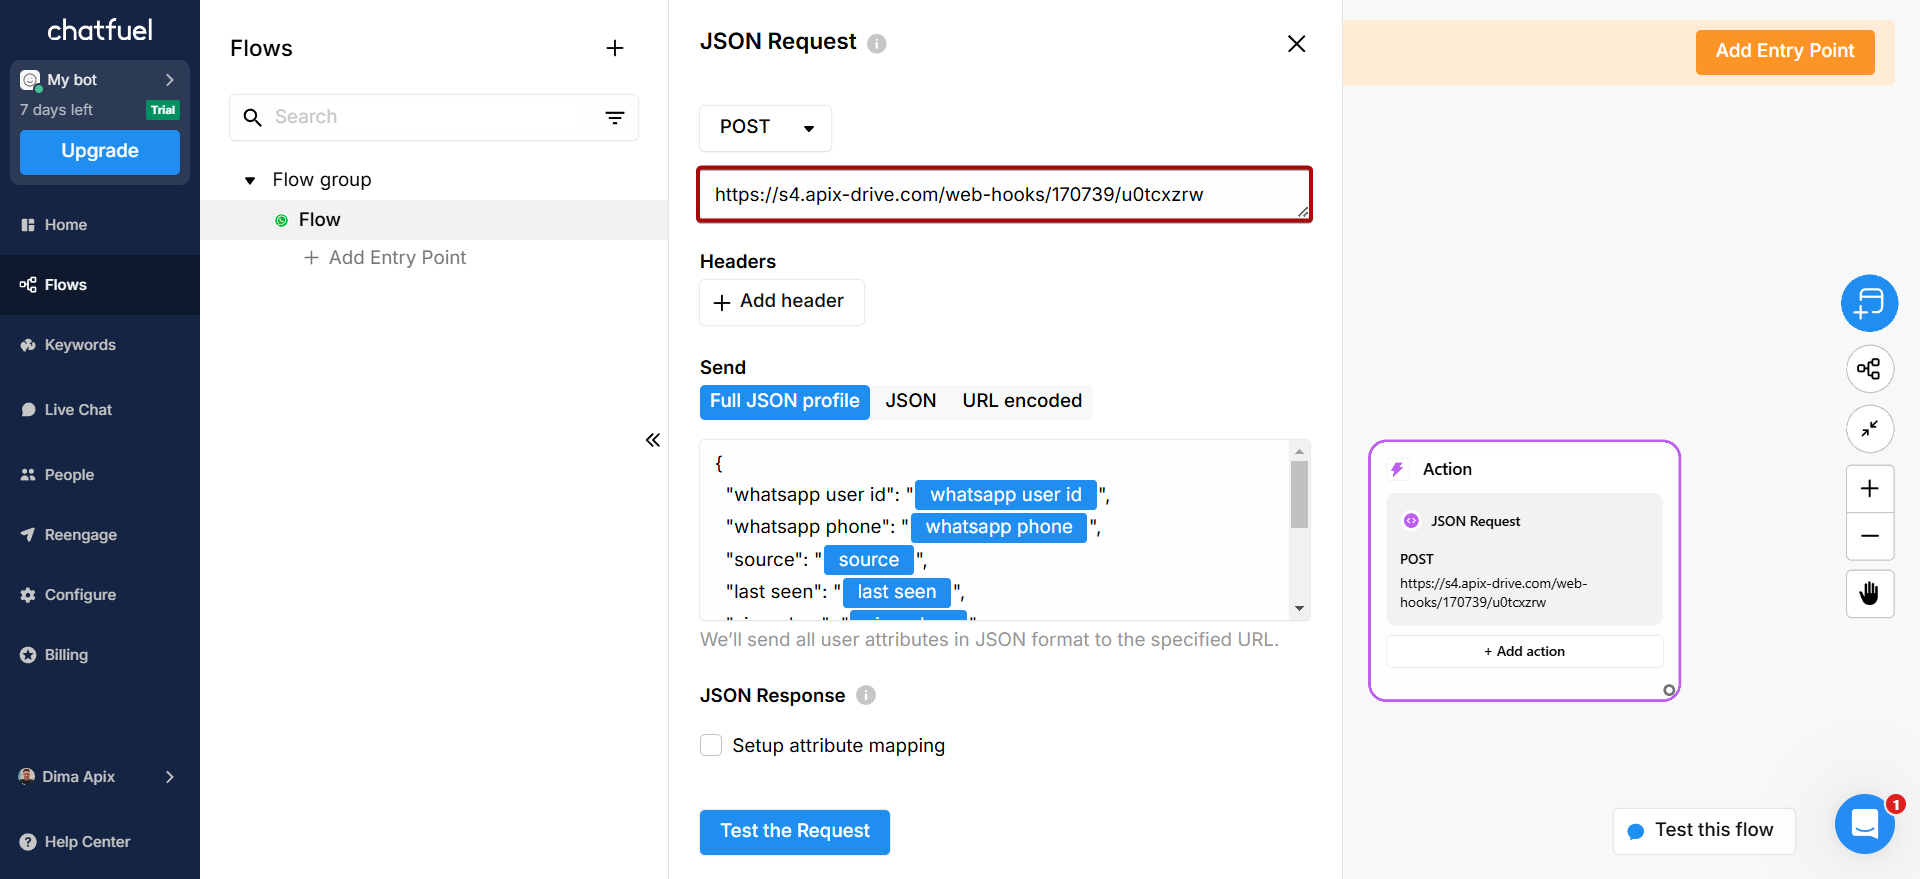Select the Flow item in the list
The height and width of the screenshot is (879, 1920).
tap(434, 220)
